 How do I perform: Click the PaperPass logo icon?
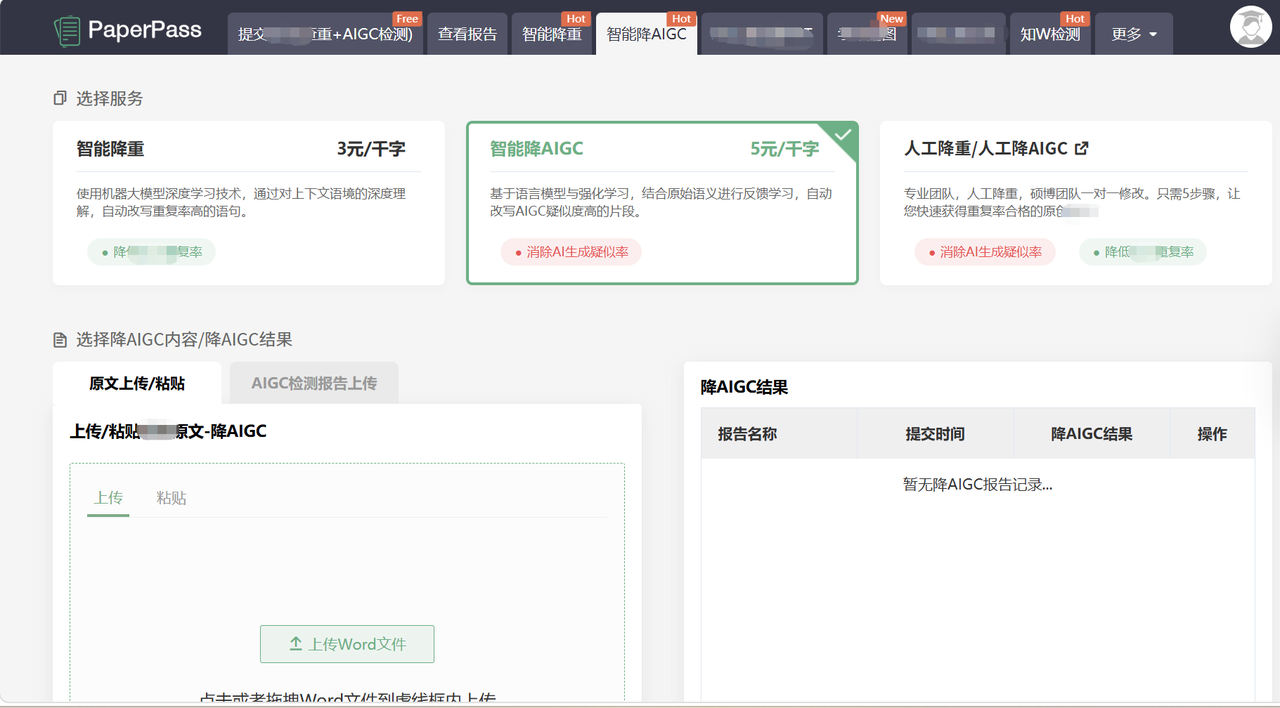pyautogui.click(x=67, y=30)
